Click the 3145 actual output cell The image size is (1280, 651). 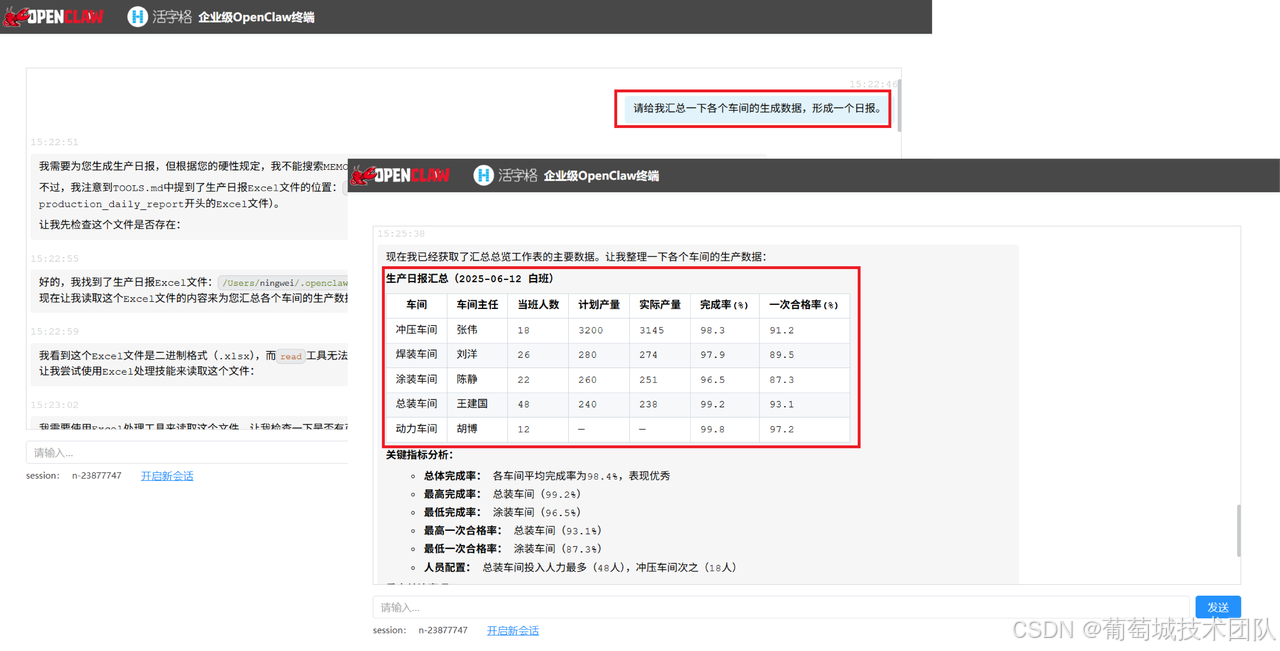(x=660, y=330)
